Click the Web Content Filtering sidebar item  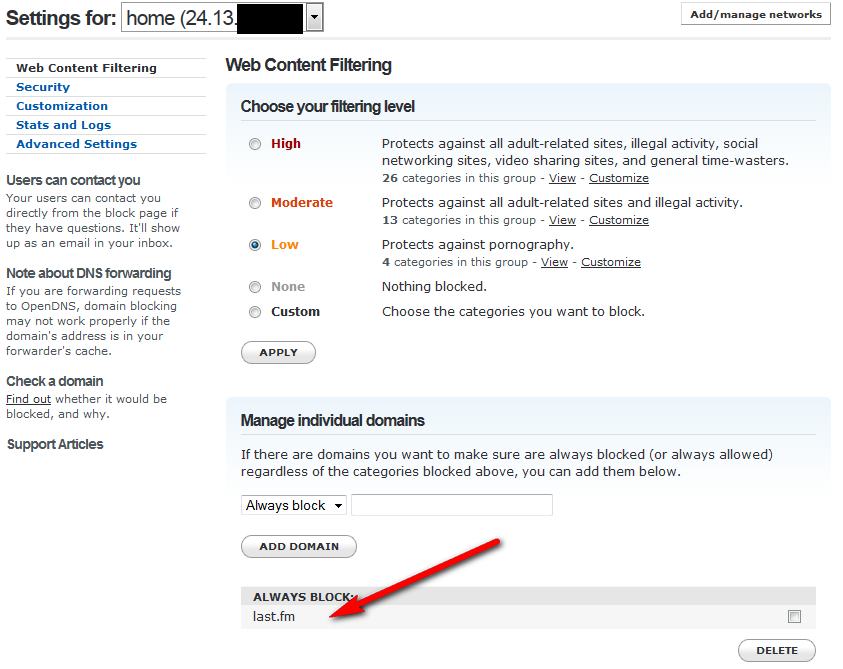point(86,68)
